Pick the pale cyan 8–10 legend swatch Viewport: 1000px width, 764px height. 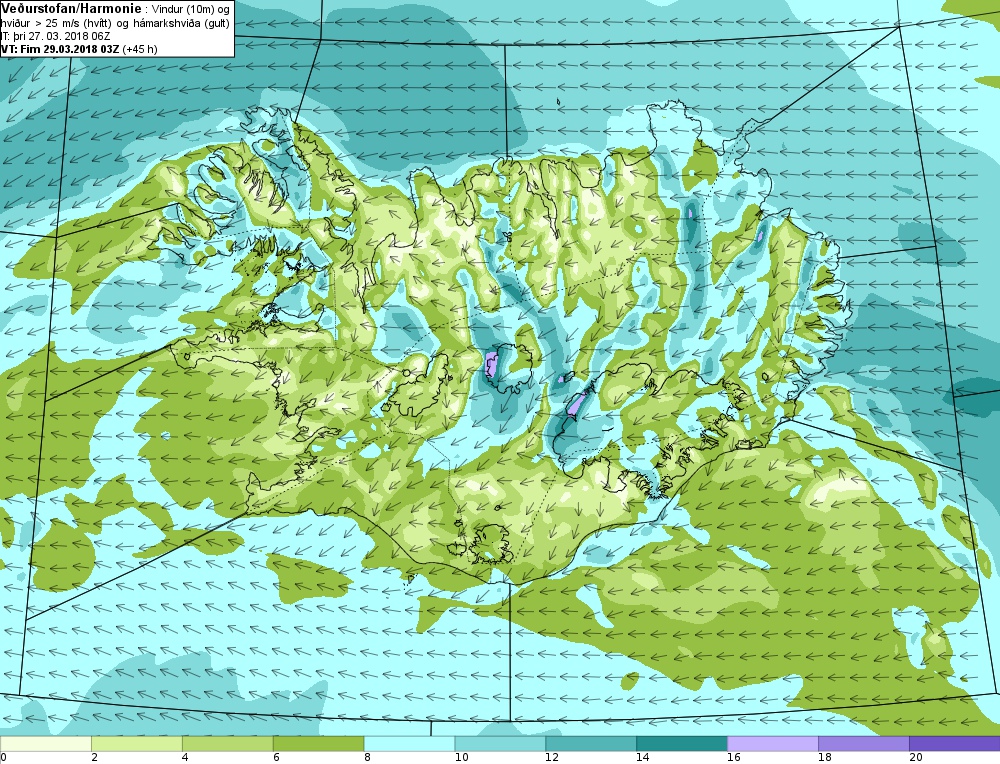(x=409, y=744)
